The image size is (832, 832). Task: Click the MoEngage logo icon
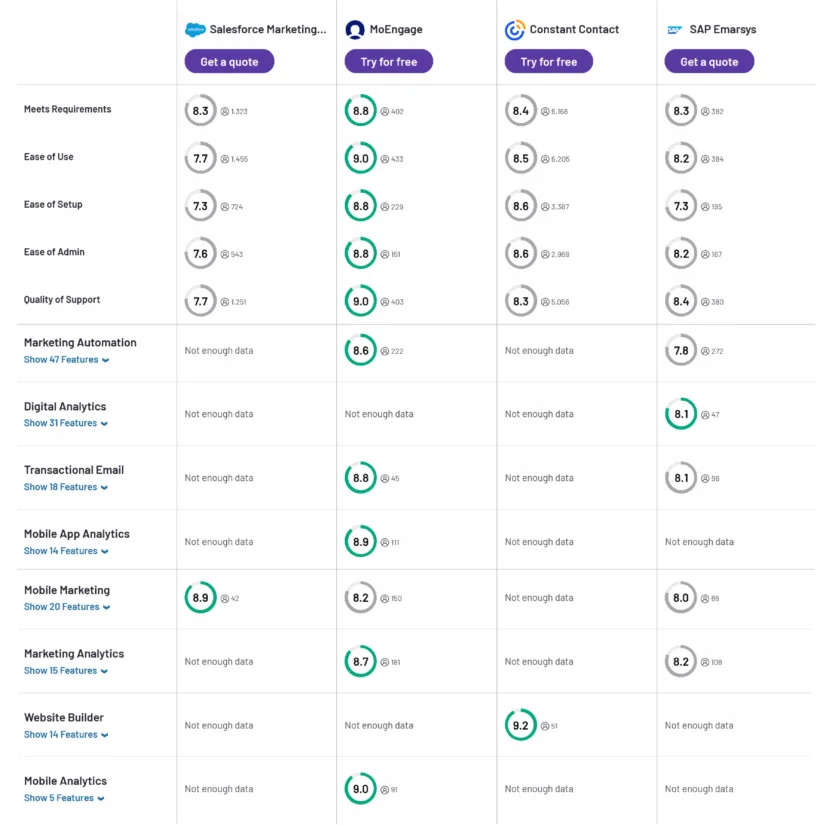click(x=353, y=29)
